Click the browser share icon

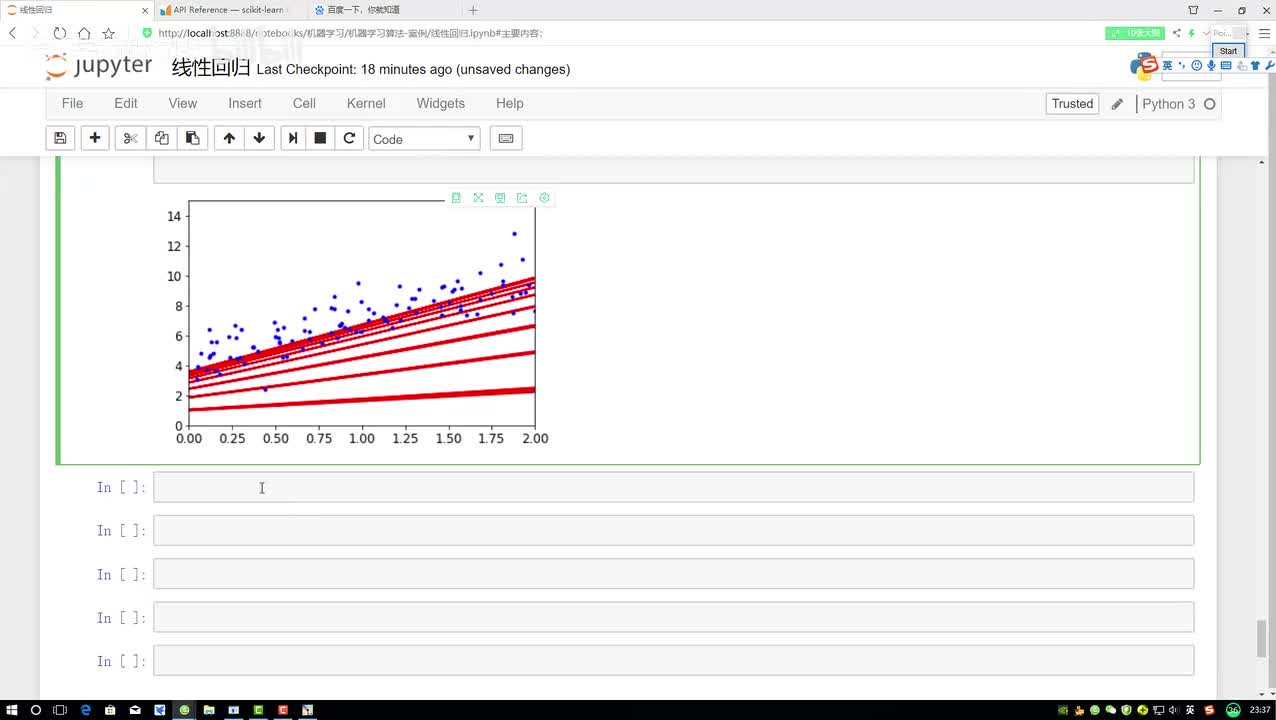pyautogui.click(x=1178, y=33)
